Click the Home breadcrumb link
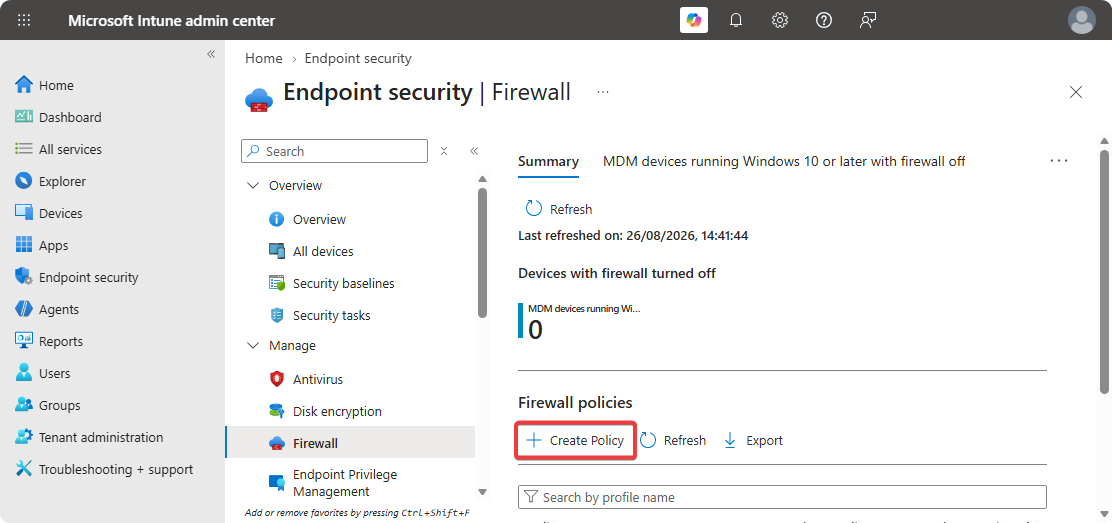Screen dimensions: 1112x523 (x=264, y=58)
